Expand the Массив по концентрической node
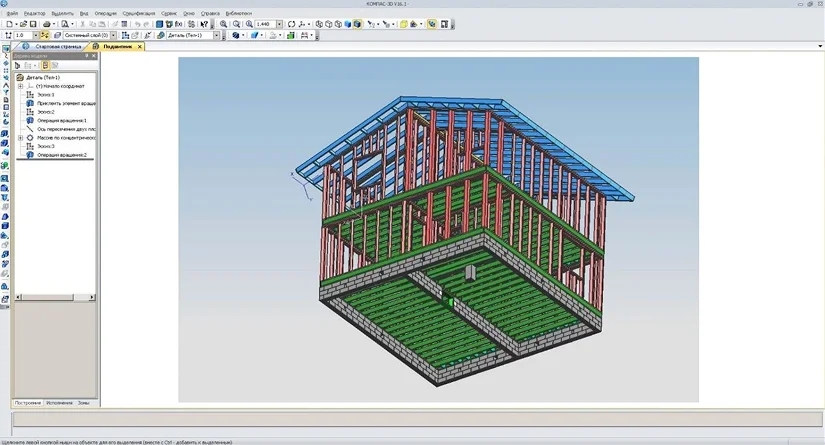 (21, 138)
